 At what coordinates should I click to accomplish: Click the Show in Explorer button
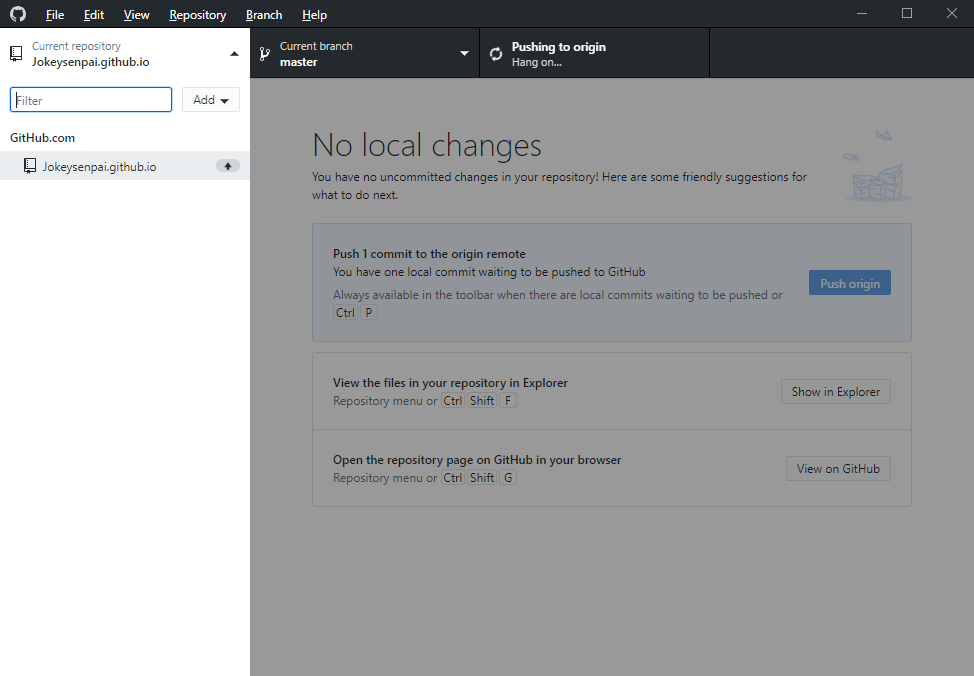[x=835, y=392]
